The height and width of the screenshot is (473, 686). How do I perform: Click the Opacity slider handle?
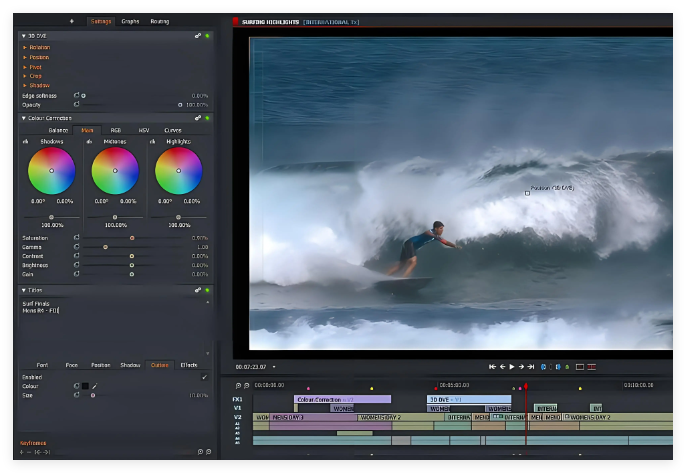180,105
